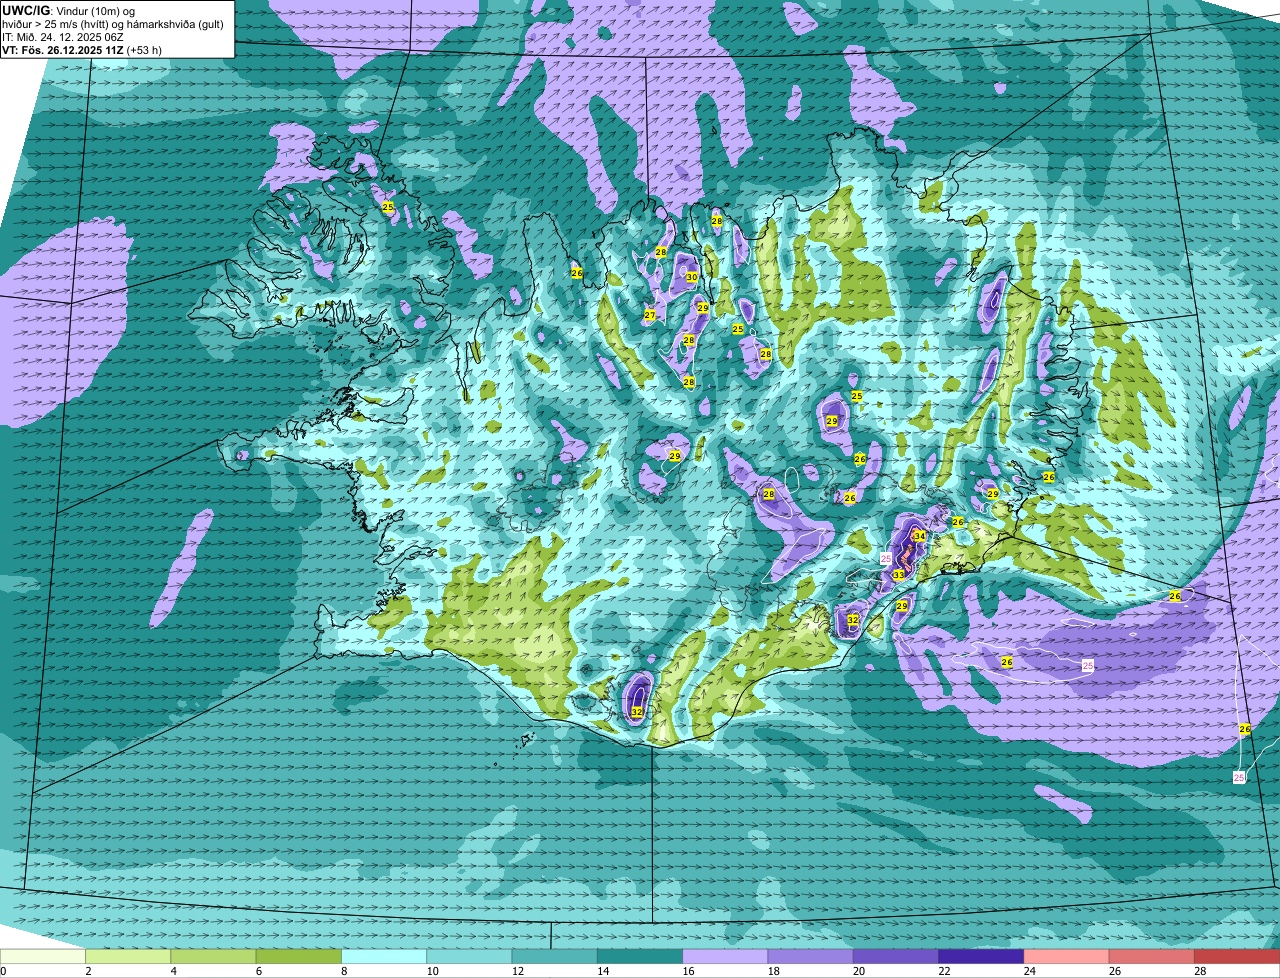The height and width of the screenshot is (978, 1280).
Task: Pick the 4–6 m/s yellow-green legend swatch
Action: click(x=213, y=956)
